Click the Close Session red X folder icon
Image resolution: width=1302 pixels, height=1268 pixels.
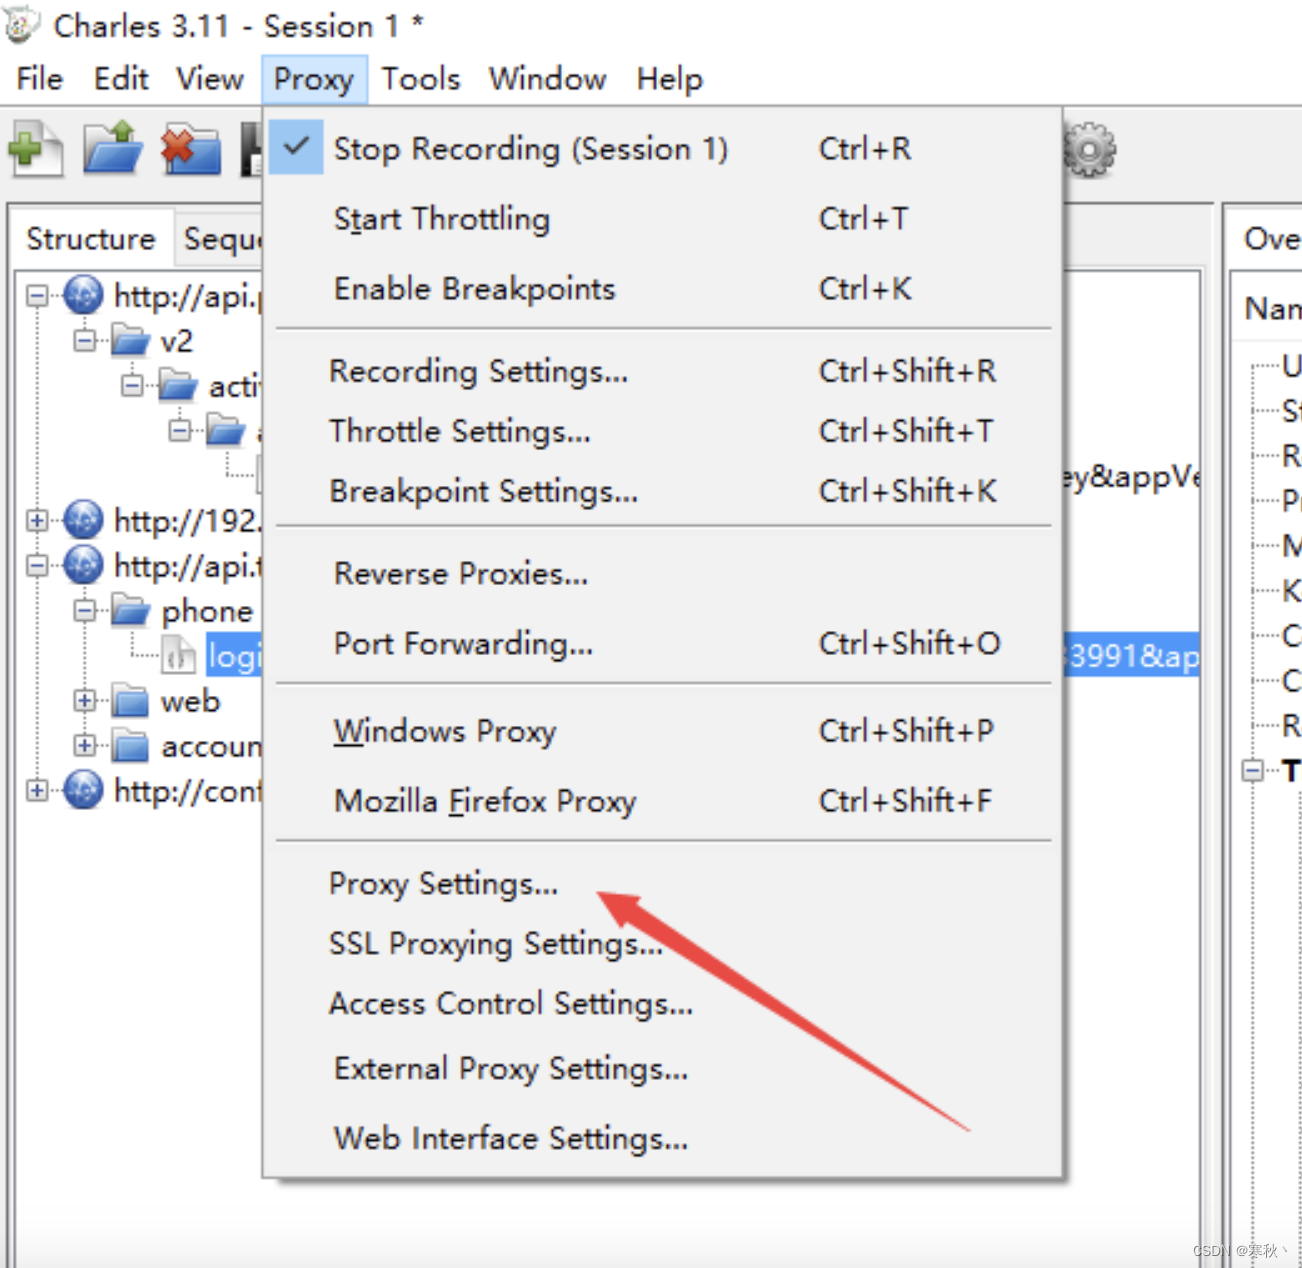click(191, 149)
